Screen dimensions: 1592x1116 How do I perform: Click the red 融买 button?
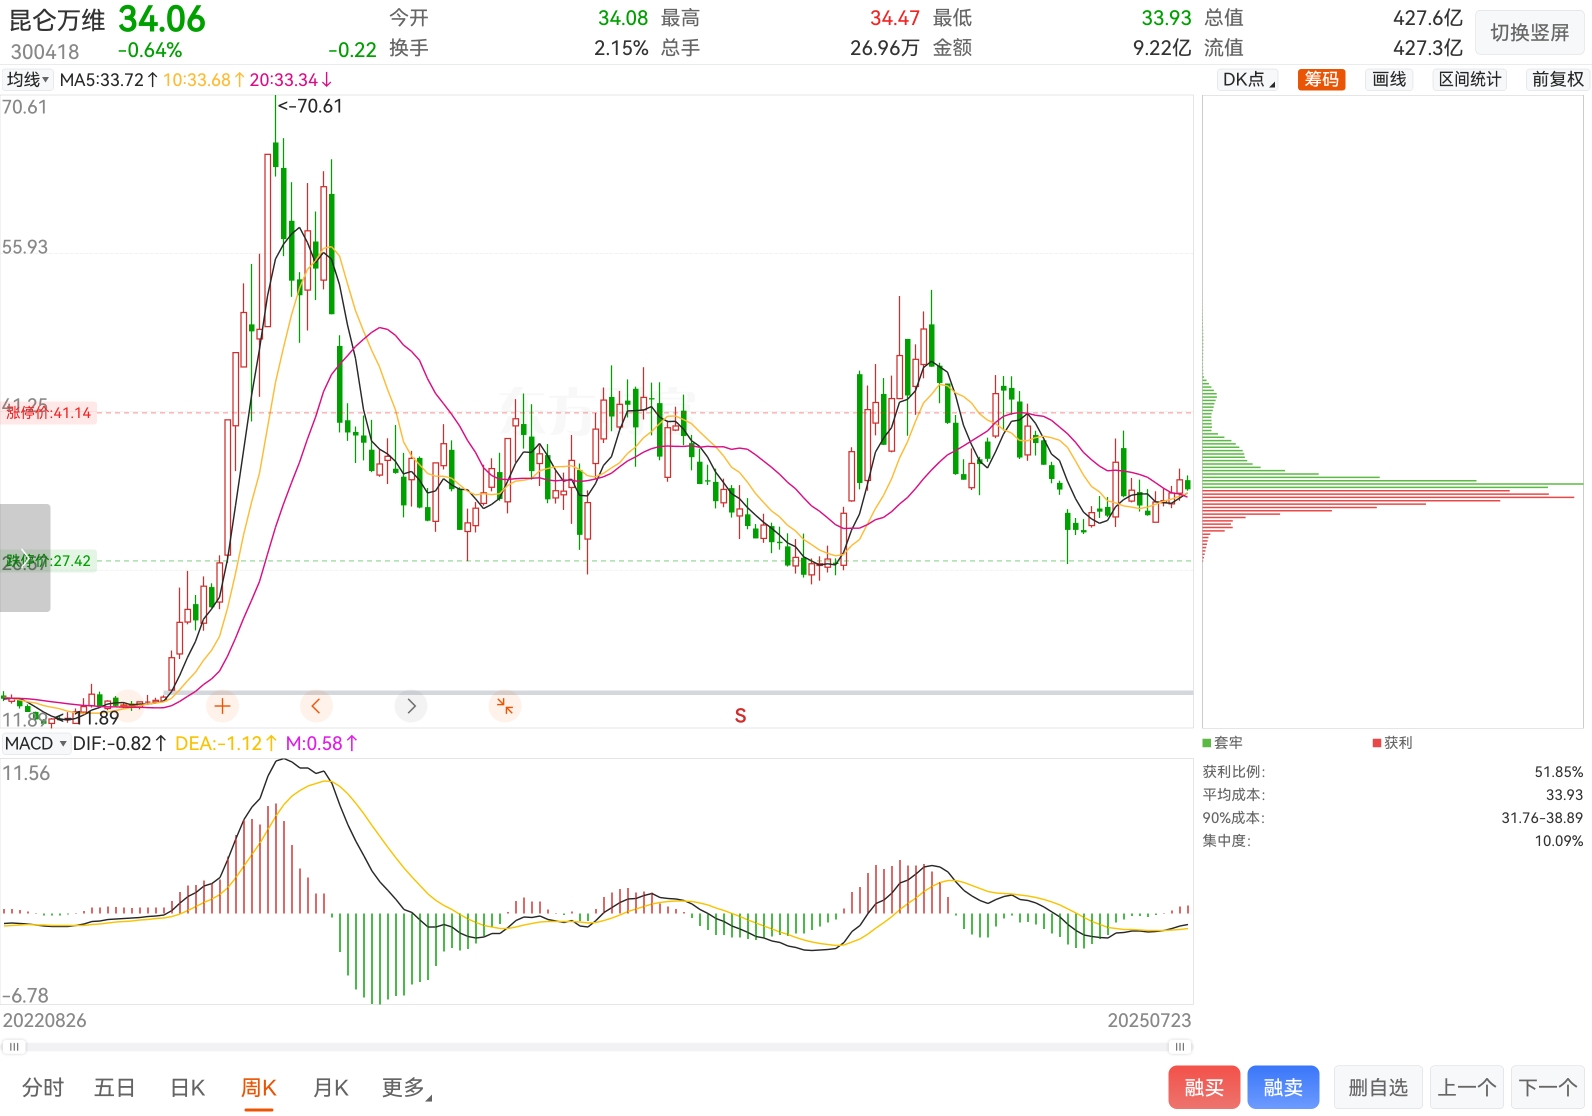click(x=1204, y=1087)
